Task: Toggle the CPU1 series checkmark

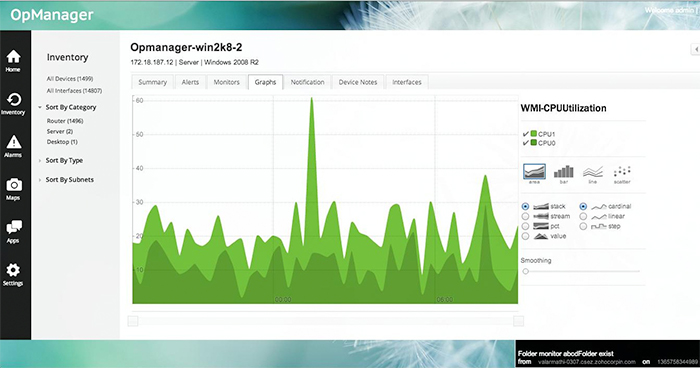Action: pyautogui.click(x=525, y=133)
